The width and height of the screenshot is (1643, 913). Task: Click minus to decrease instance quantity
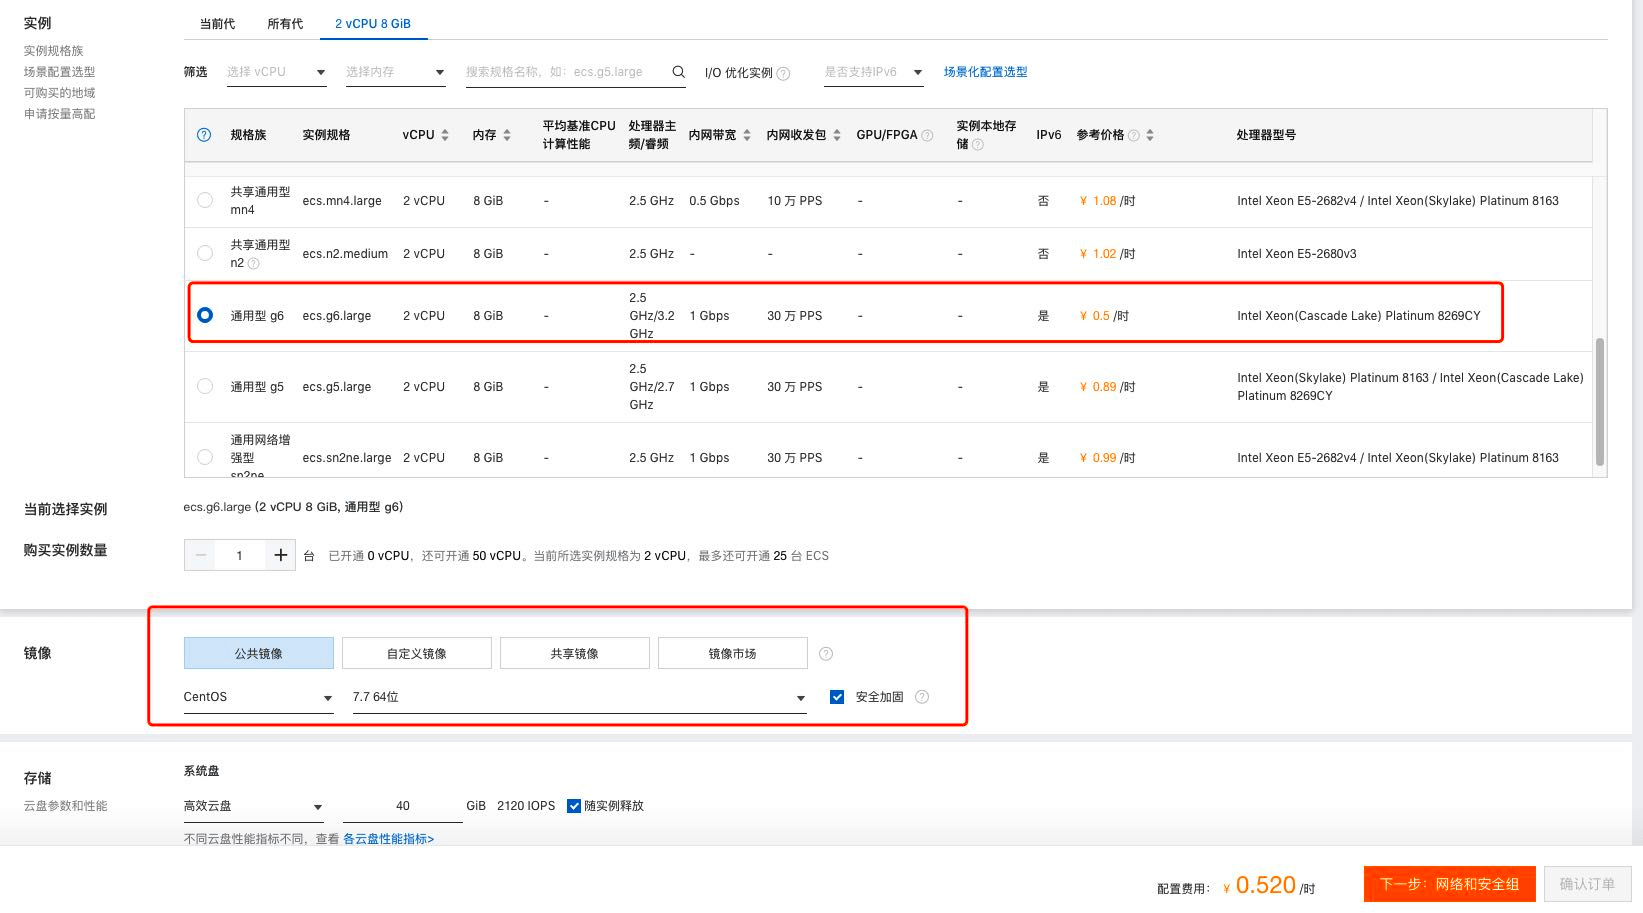[x=200, y=555]
